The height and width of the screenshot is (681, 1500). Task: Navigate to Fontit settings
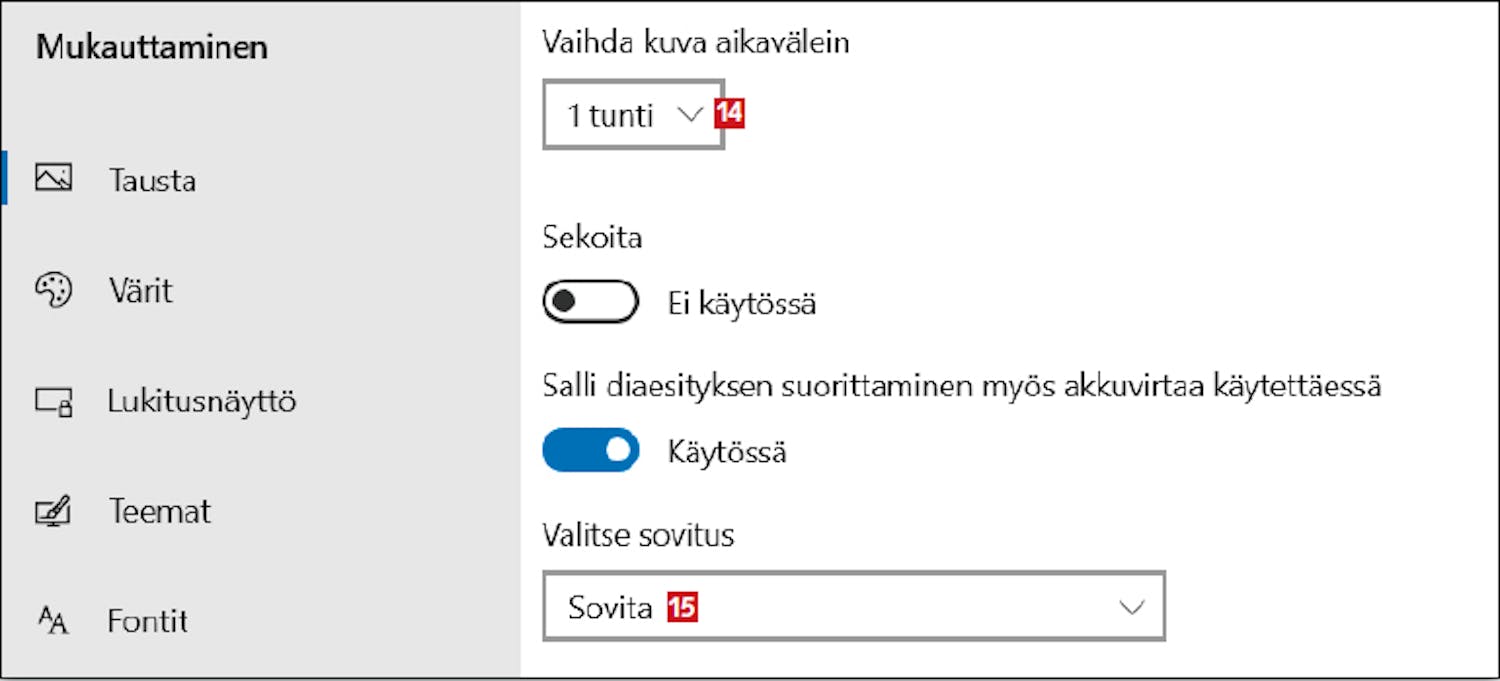148,621
